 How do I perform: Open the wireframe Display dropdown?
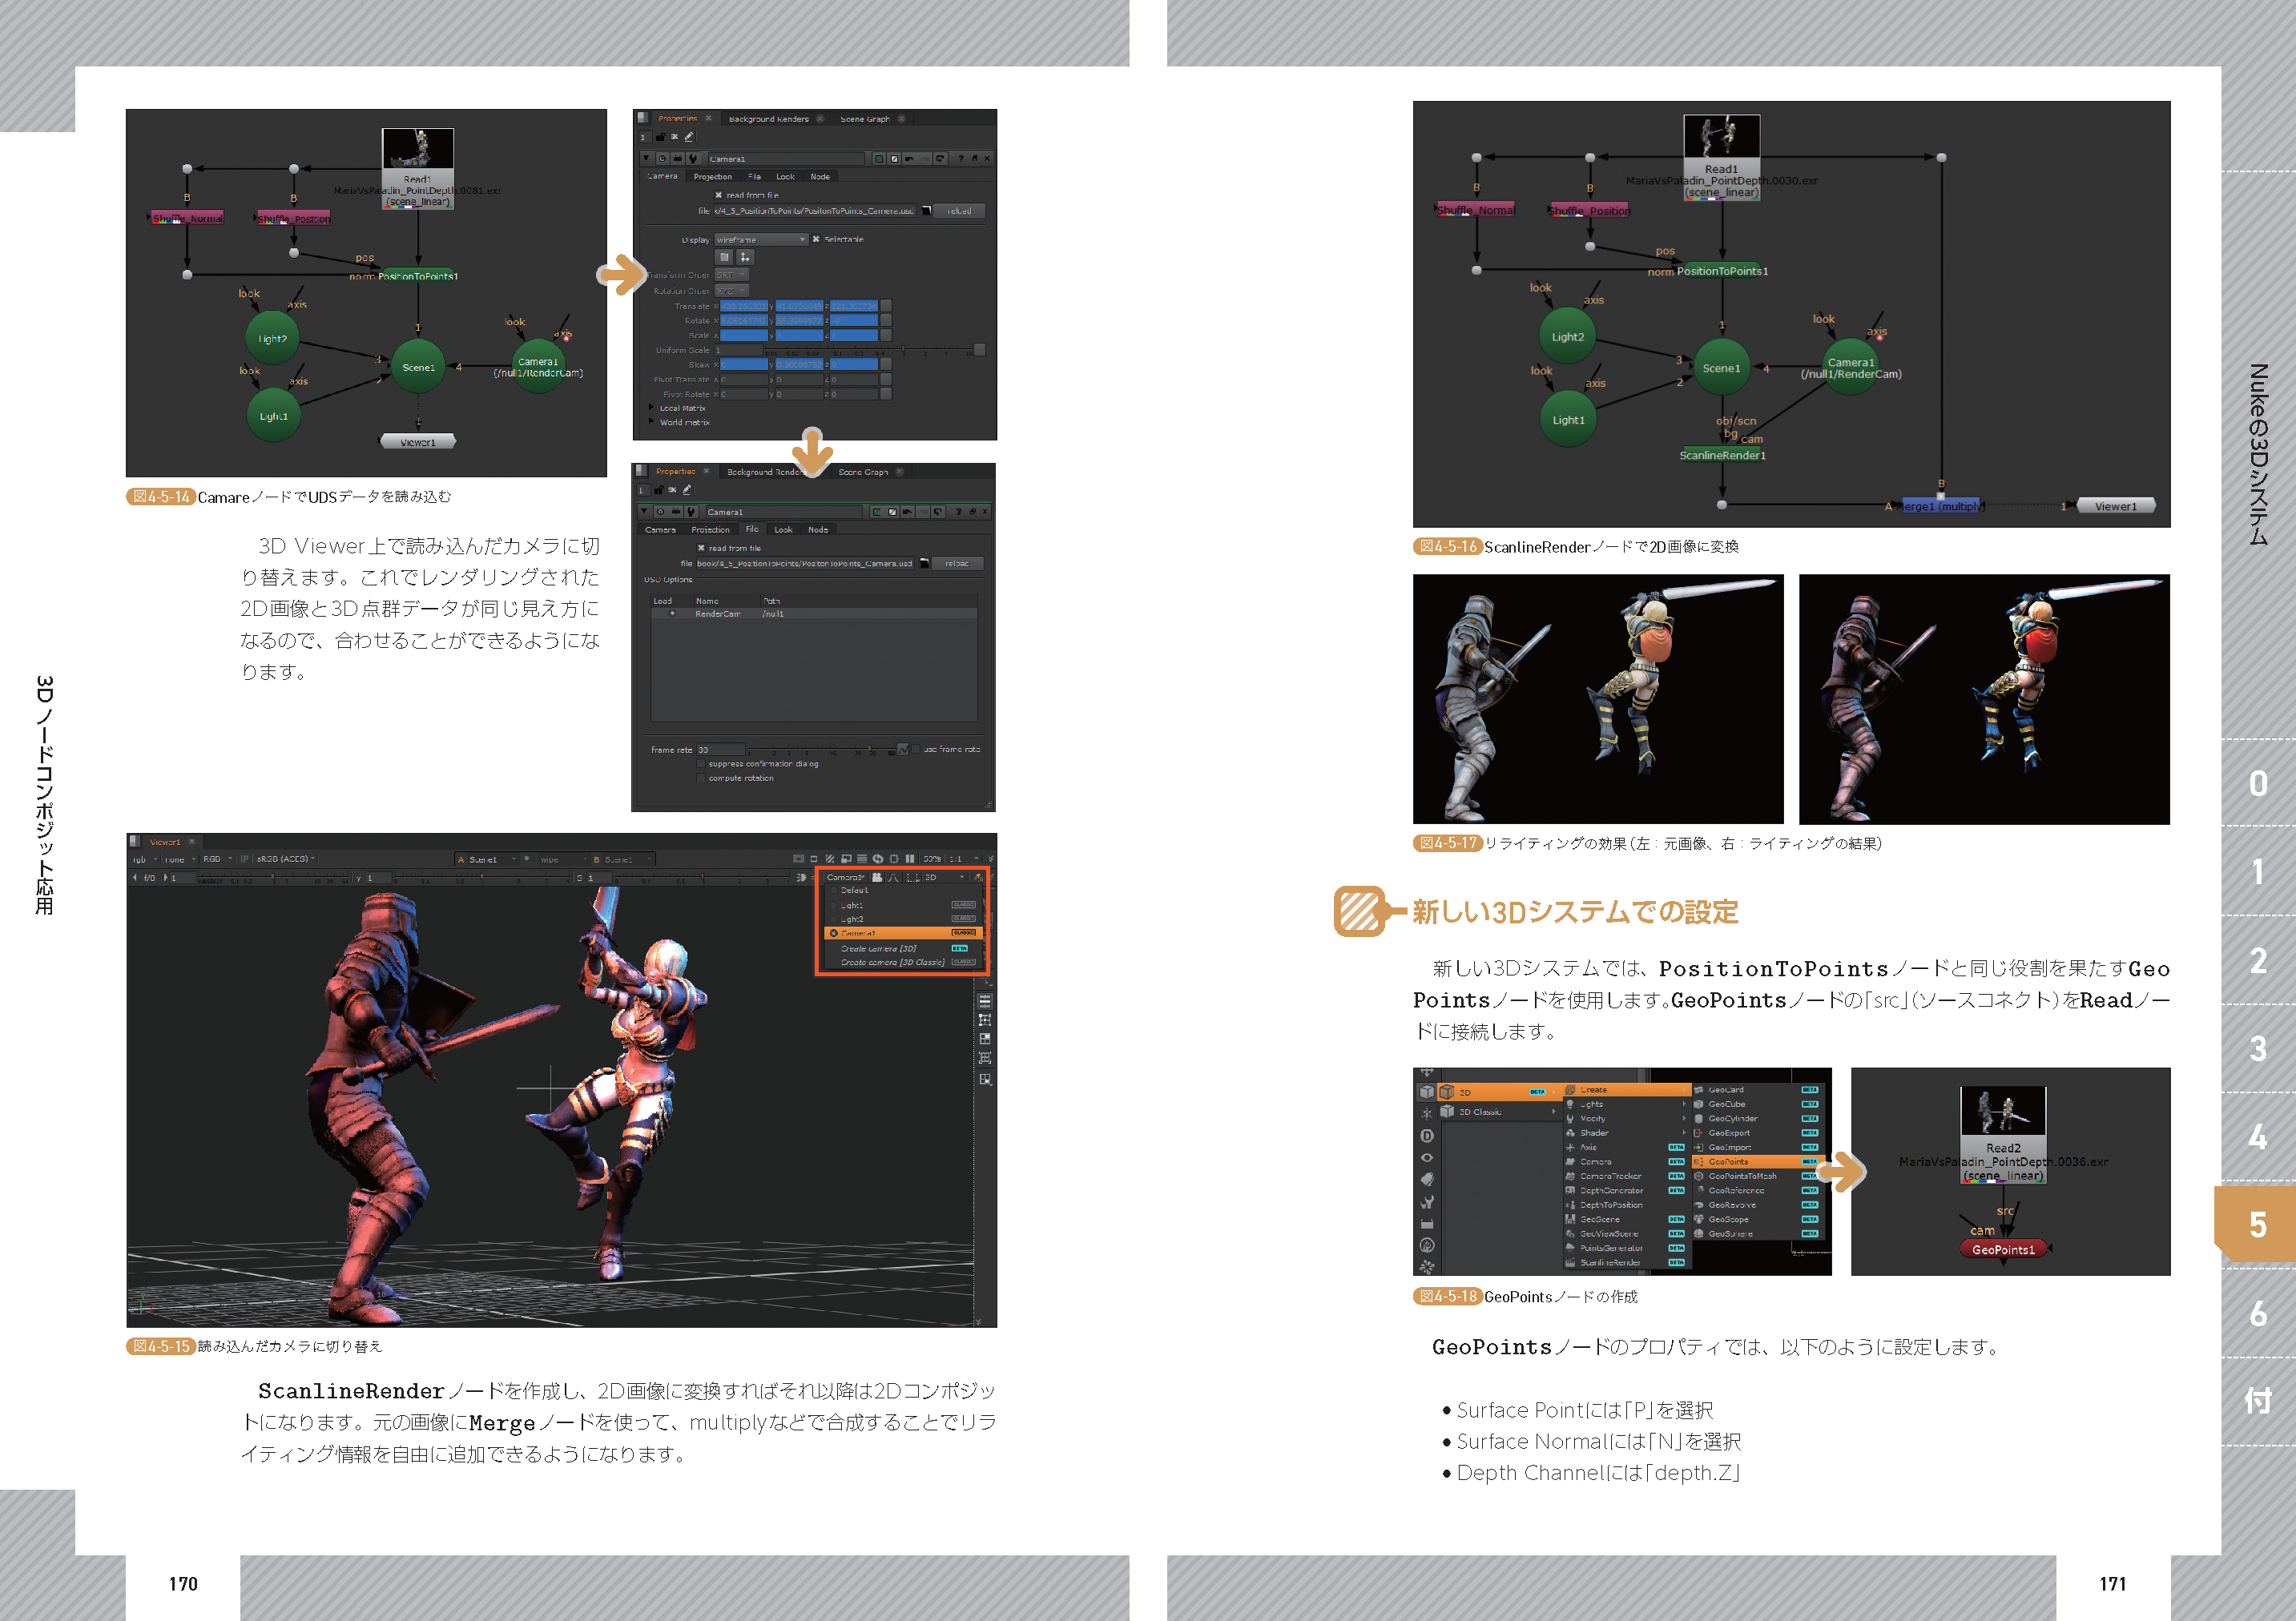click(x=761, y=240)
